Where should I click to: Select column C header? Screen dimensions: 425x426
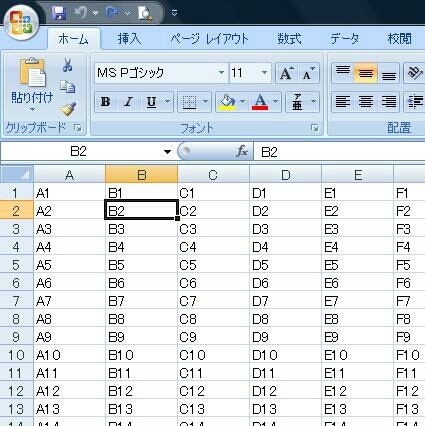pos(213,175)
